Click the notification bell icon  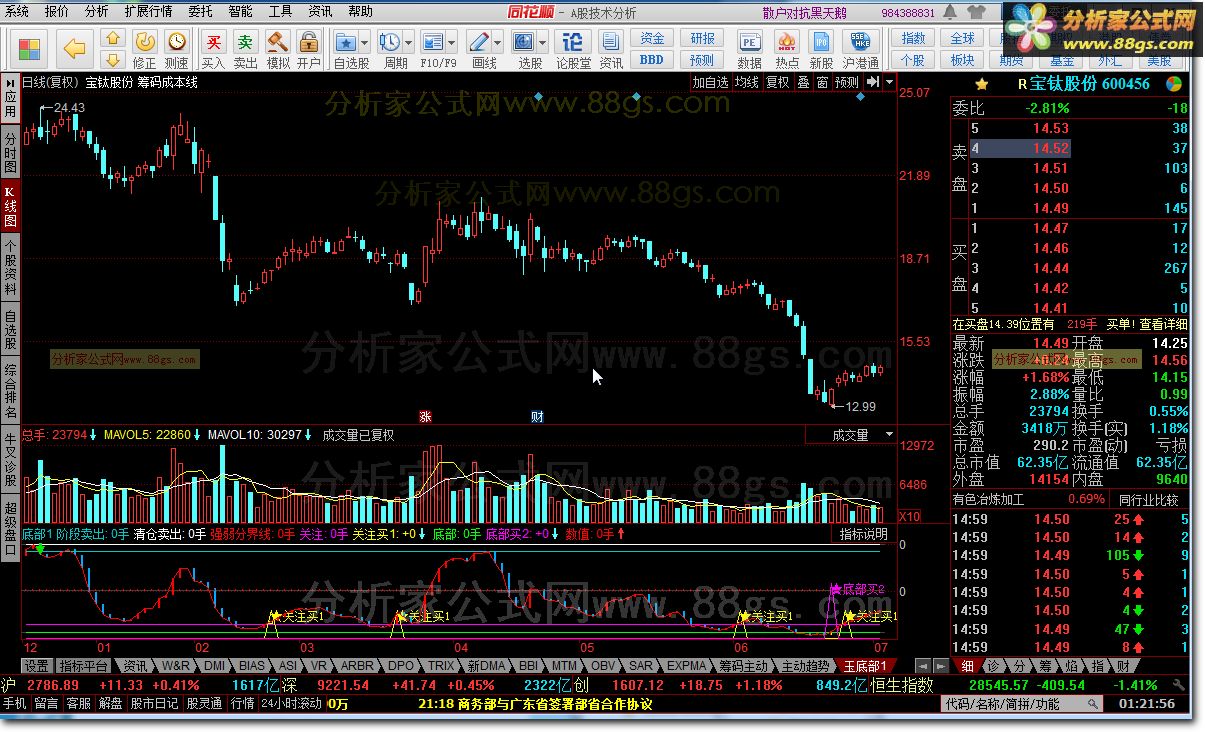950,12
